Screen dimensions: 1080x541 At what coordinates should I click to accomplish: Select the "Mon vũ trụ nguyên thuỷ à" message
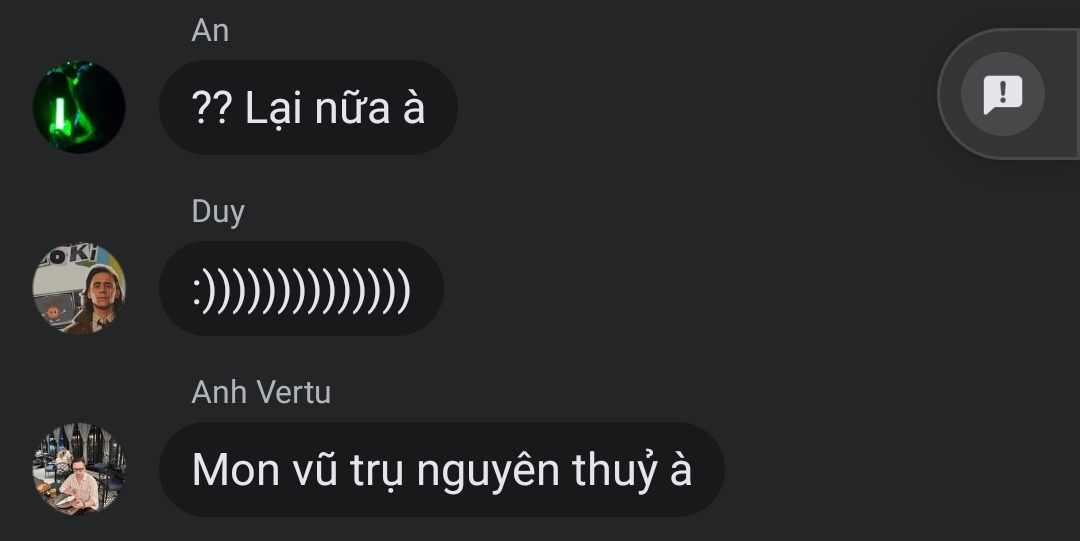tap(442, 469)
